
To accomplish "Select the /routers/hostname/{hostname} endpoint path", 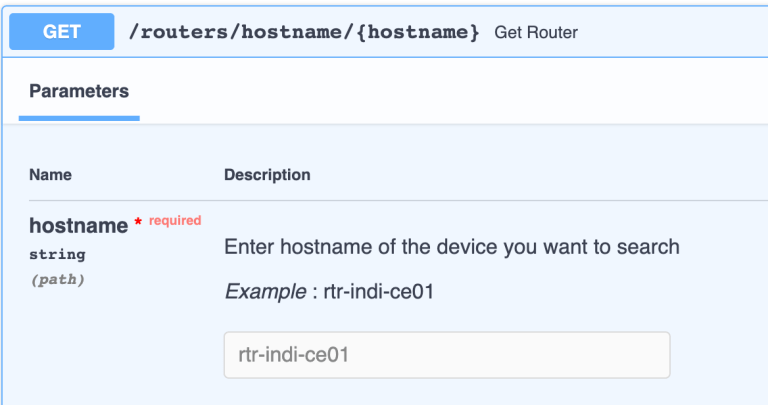I will 304,32.
